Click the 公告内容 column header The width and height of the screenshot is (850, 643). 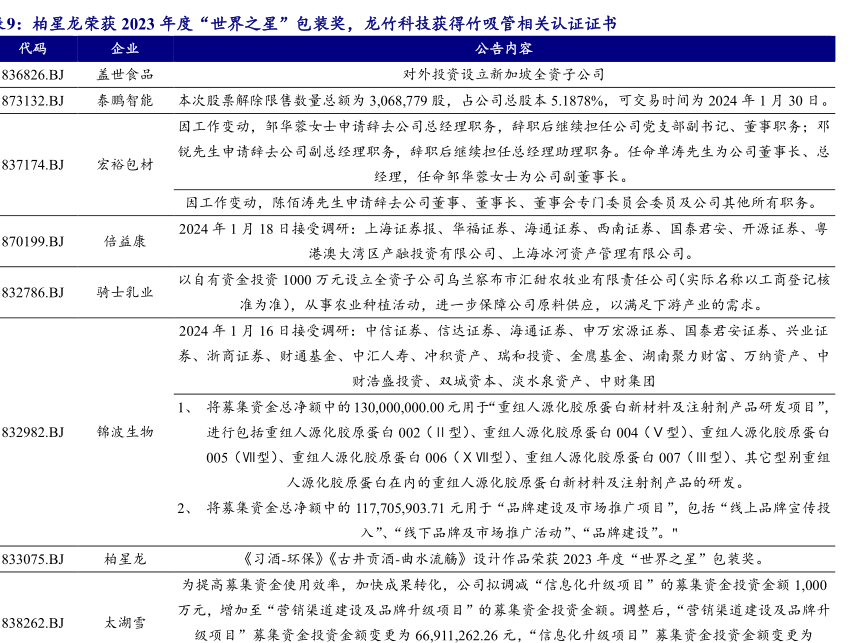click(x=504, y=49)
